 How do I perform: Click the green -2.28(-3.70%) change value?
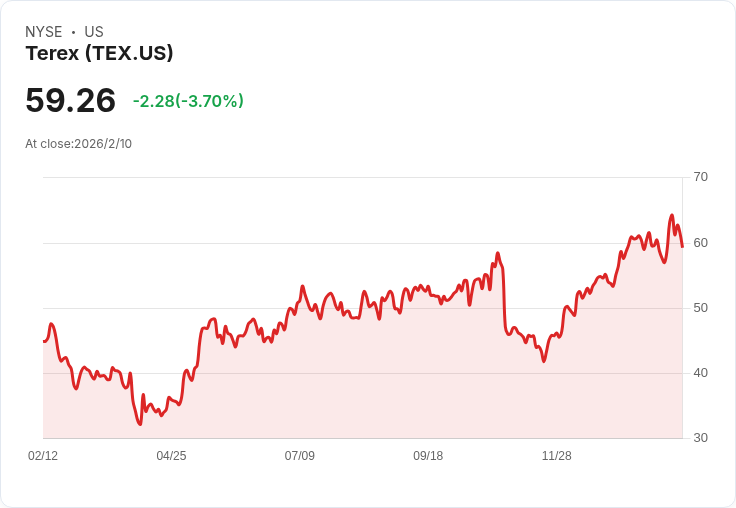[188, 101]
